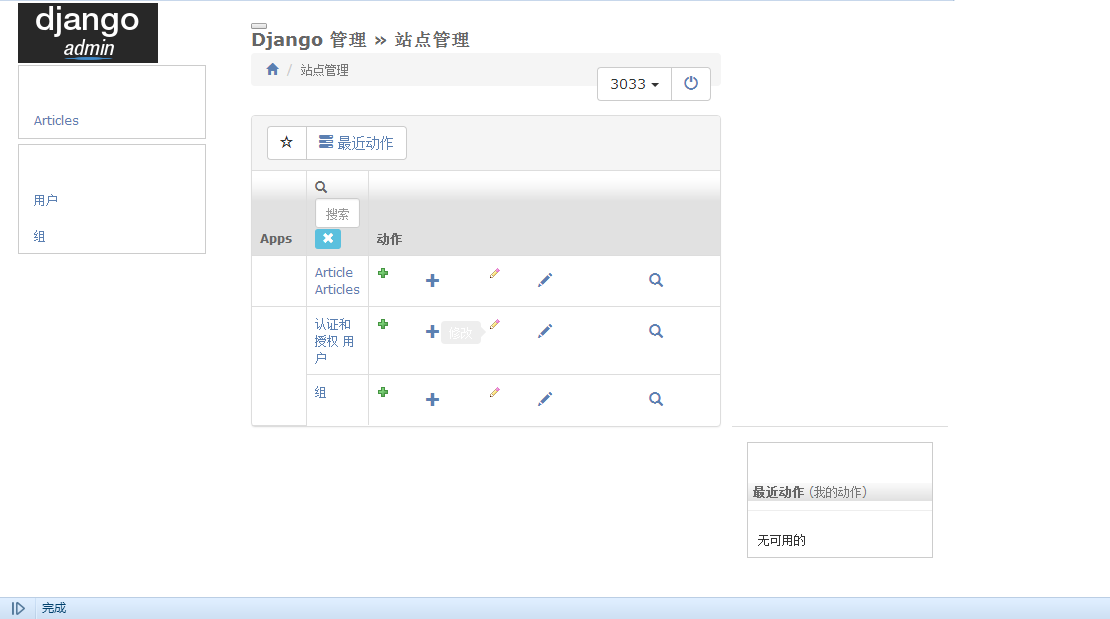Click the django admin logo
Image resolution: width=1110 pixels, height=619 pixels.
(x=88, y=33)
